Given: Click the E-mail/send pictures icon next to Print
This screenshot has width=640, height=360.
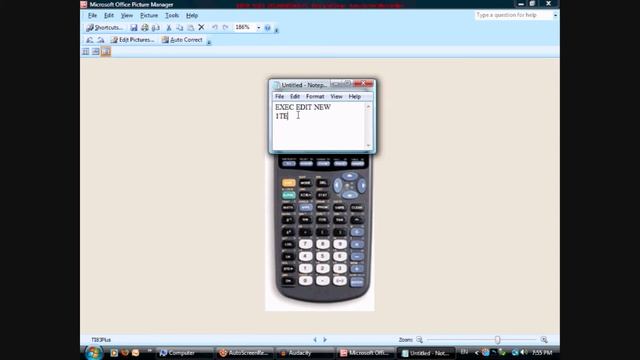Looking at the screenshot, I should point(156,27).
